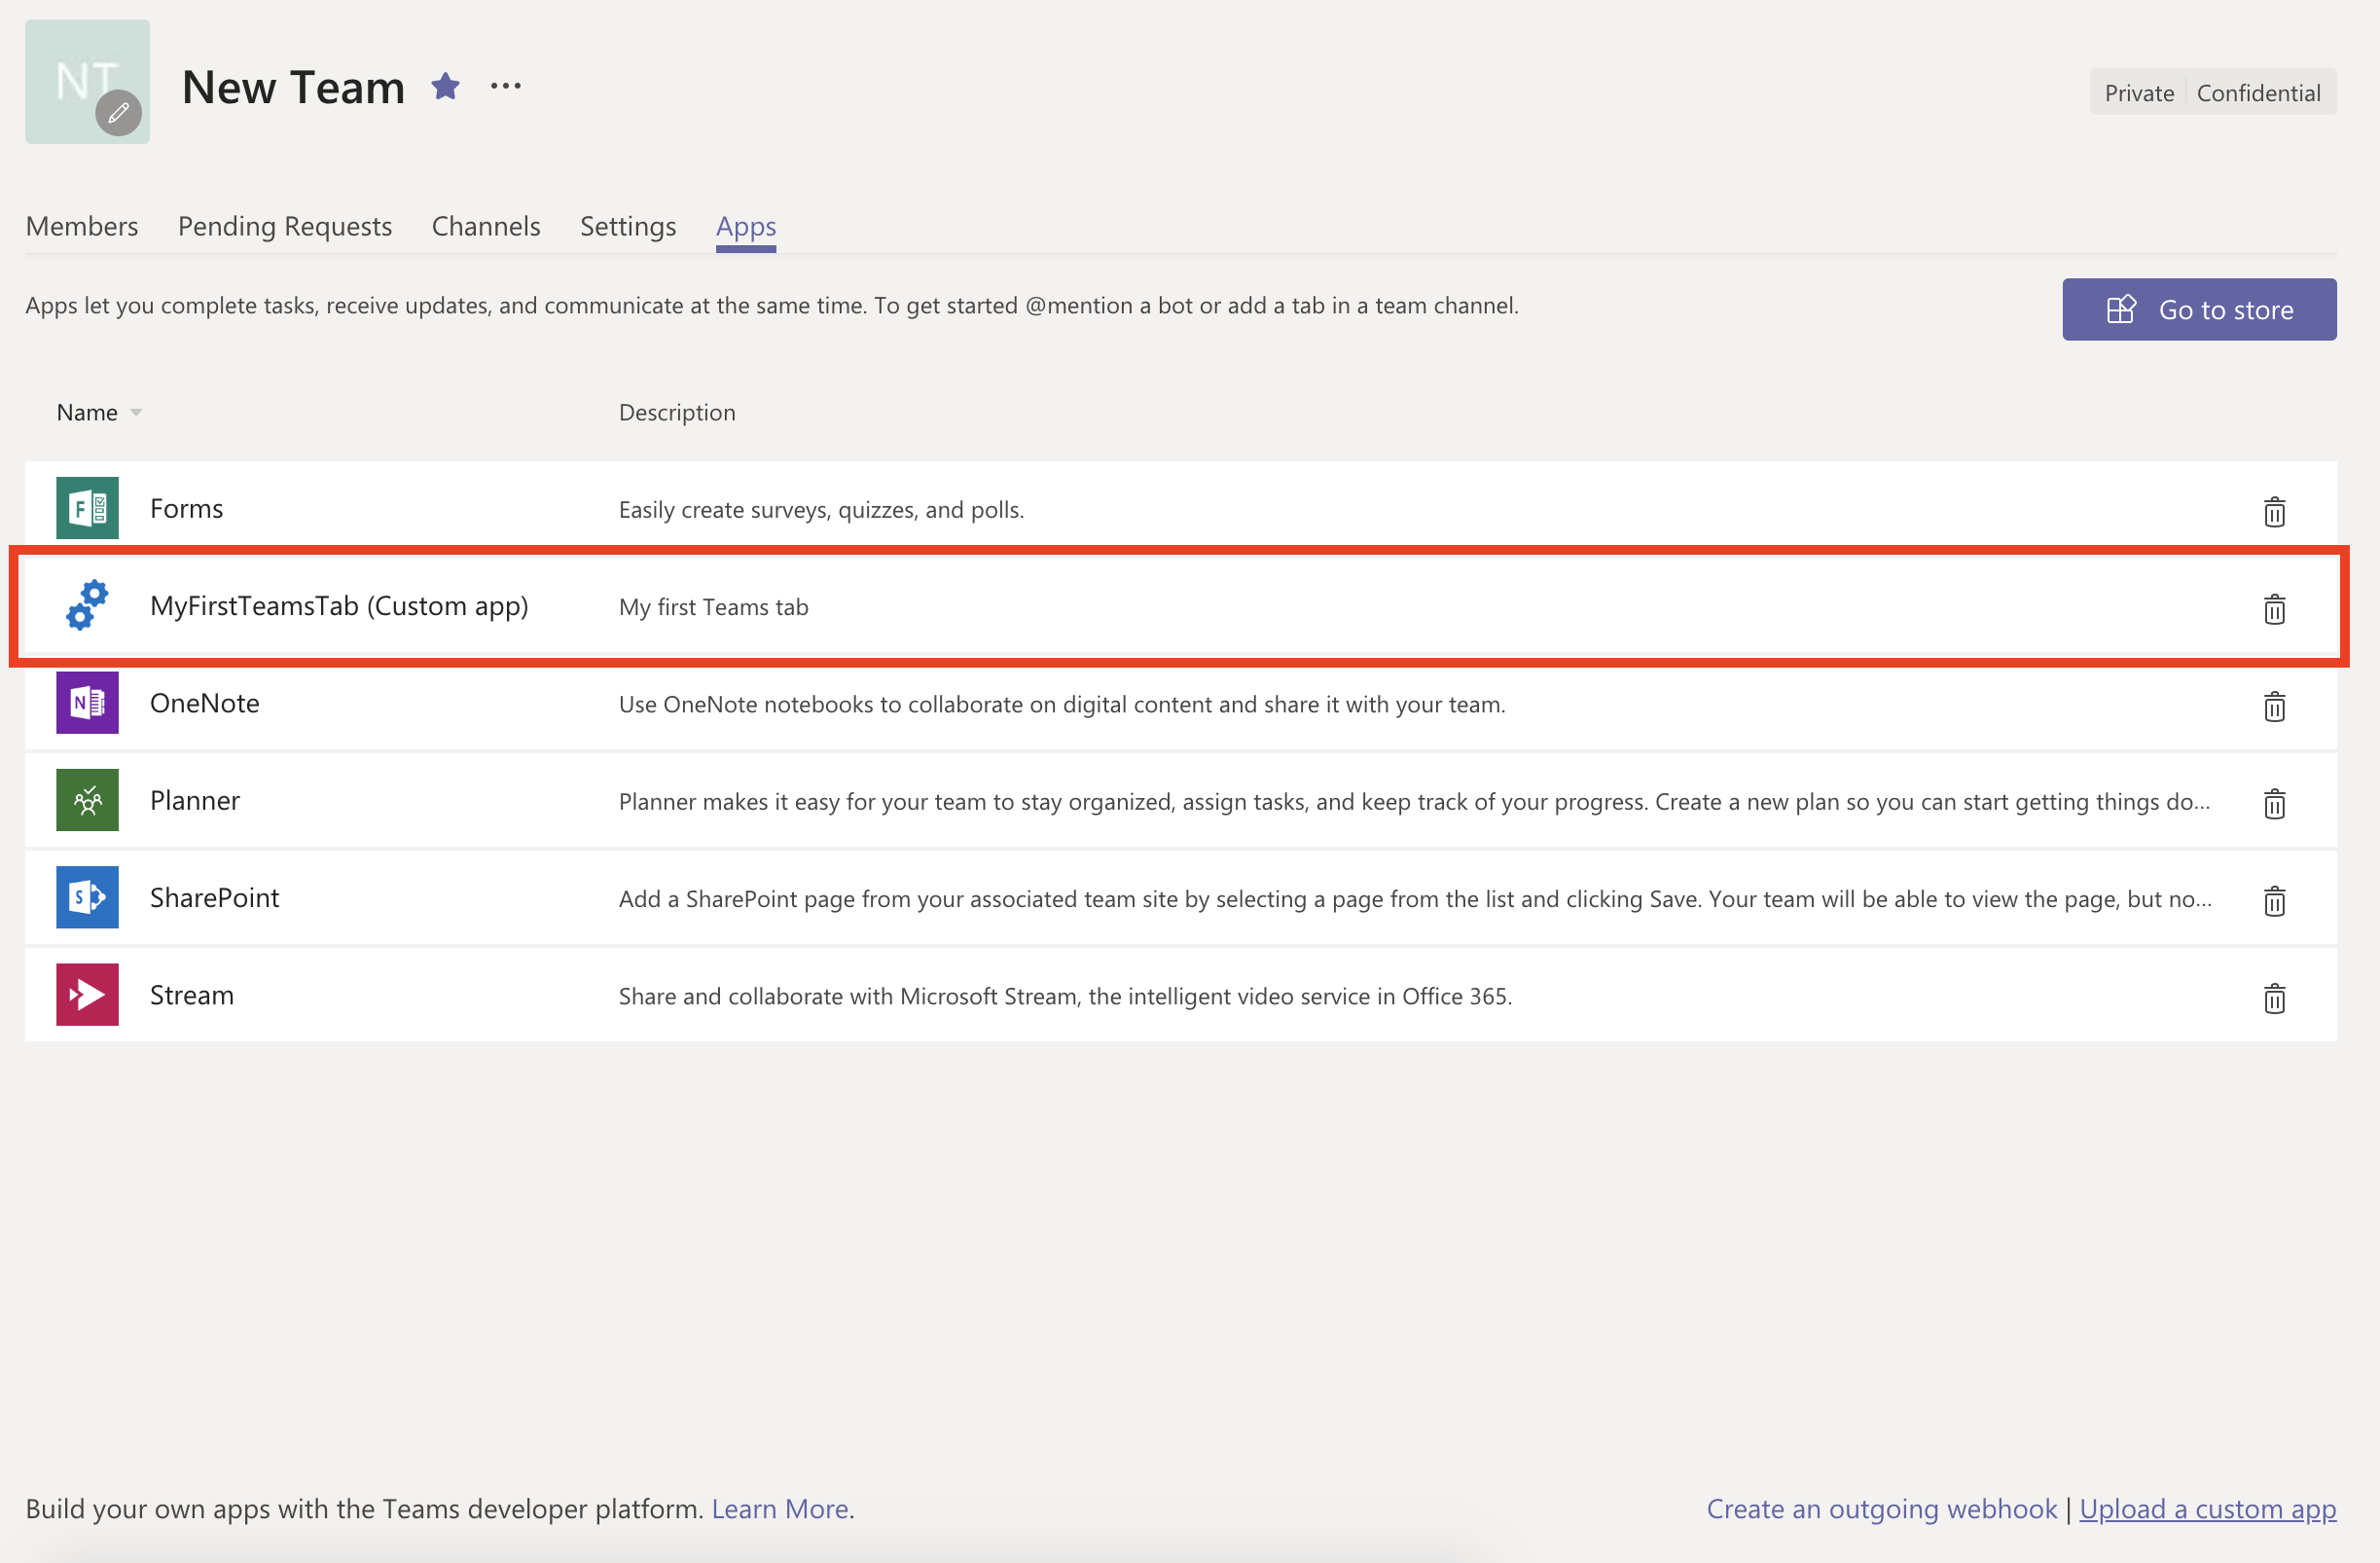Image resolution: width=2380 pixels, height=1563 pixels.
Task: Click the Go to store button
Action: 2199,309
